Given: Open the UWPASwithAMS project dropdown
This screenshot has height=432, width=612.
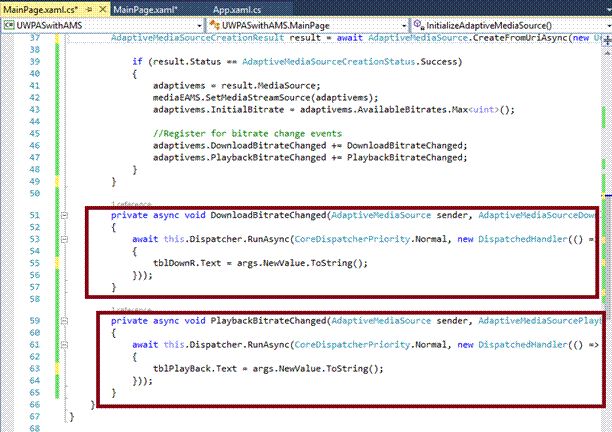Looking at the screenshot, I should (x=199, y=26).
